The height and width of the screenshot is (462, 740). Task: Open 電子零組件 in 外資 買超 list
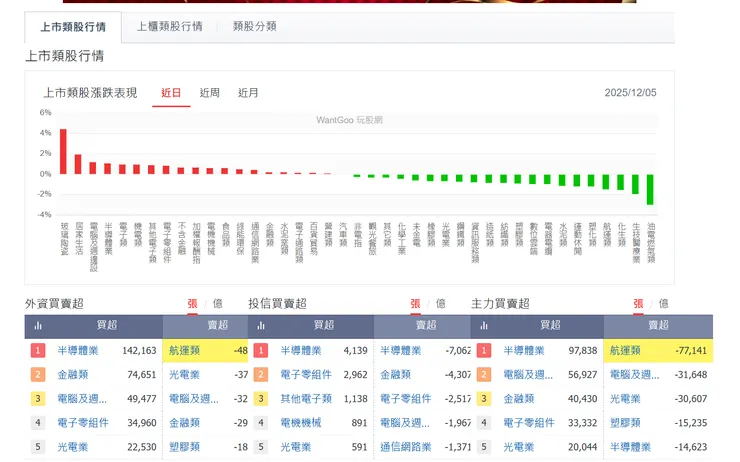click(83, 423)
